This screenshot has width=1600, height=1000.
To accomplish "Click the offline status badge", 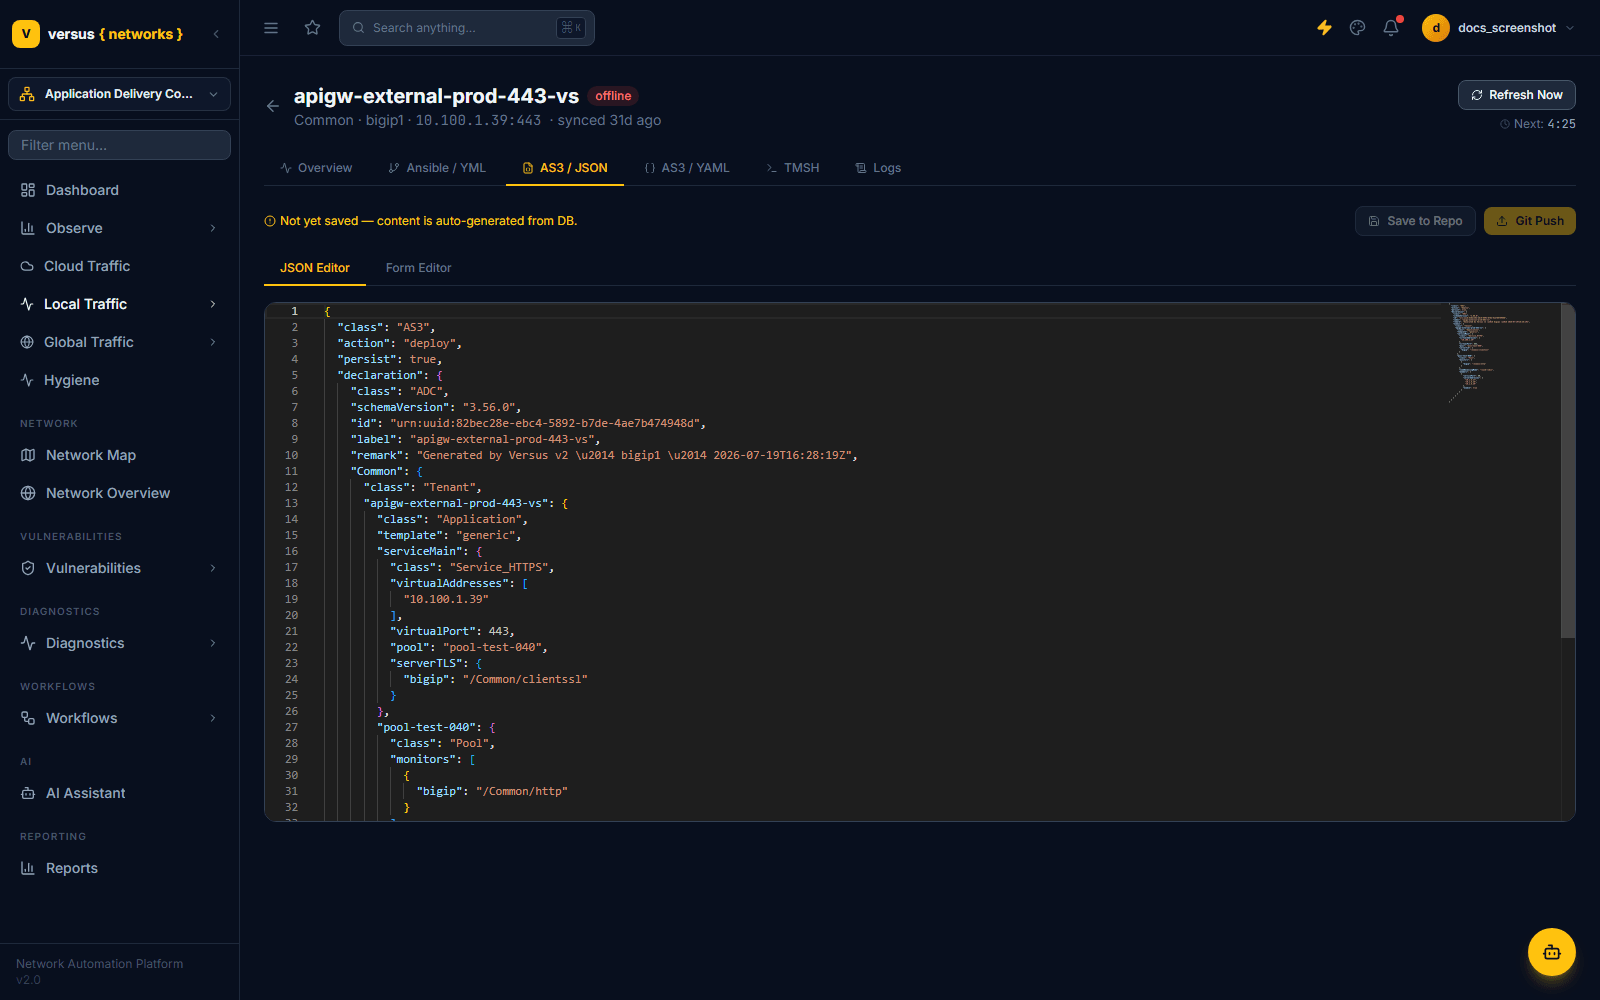I will 613,96.
